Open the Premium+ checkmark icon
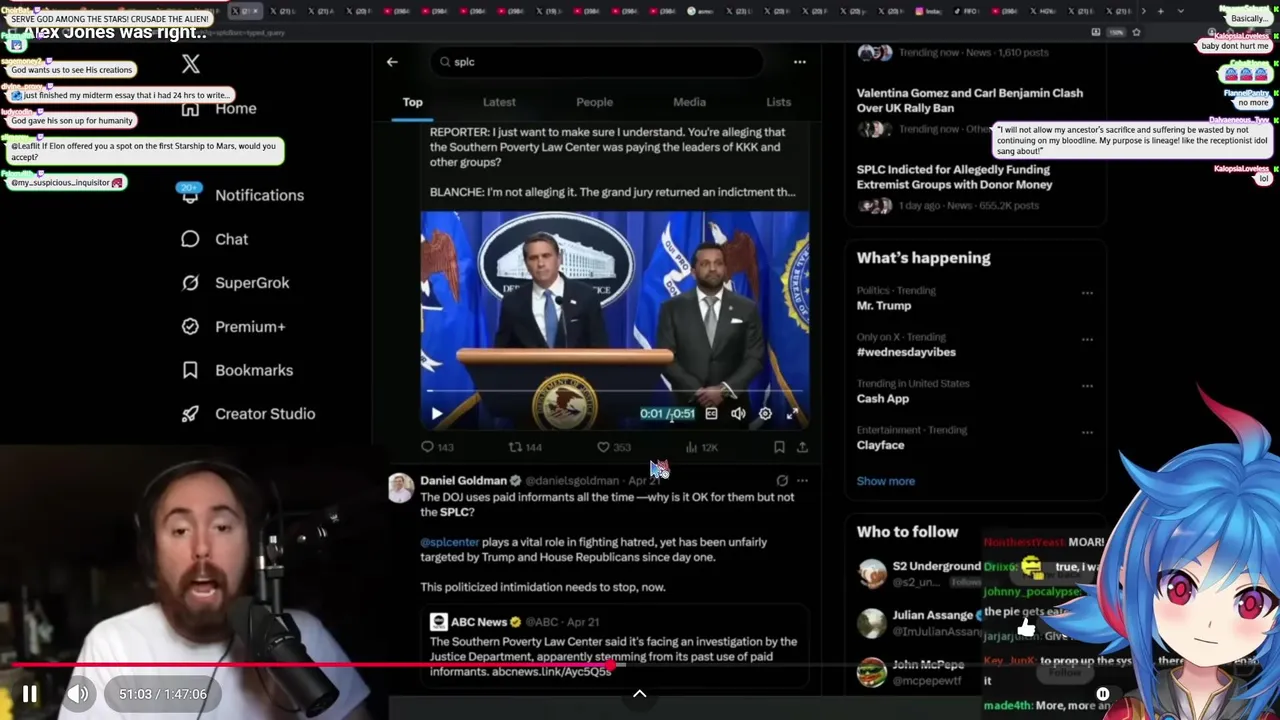The width and height of the screenshot is (1280, 720). click(x=190, y=326)
